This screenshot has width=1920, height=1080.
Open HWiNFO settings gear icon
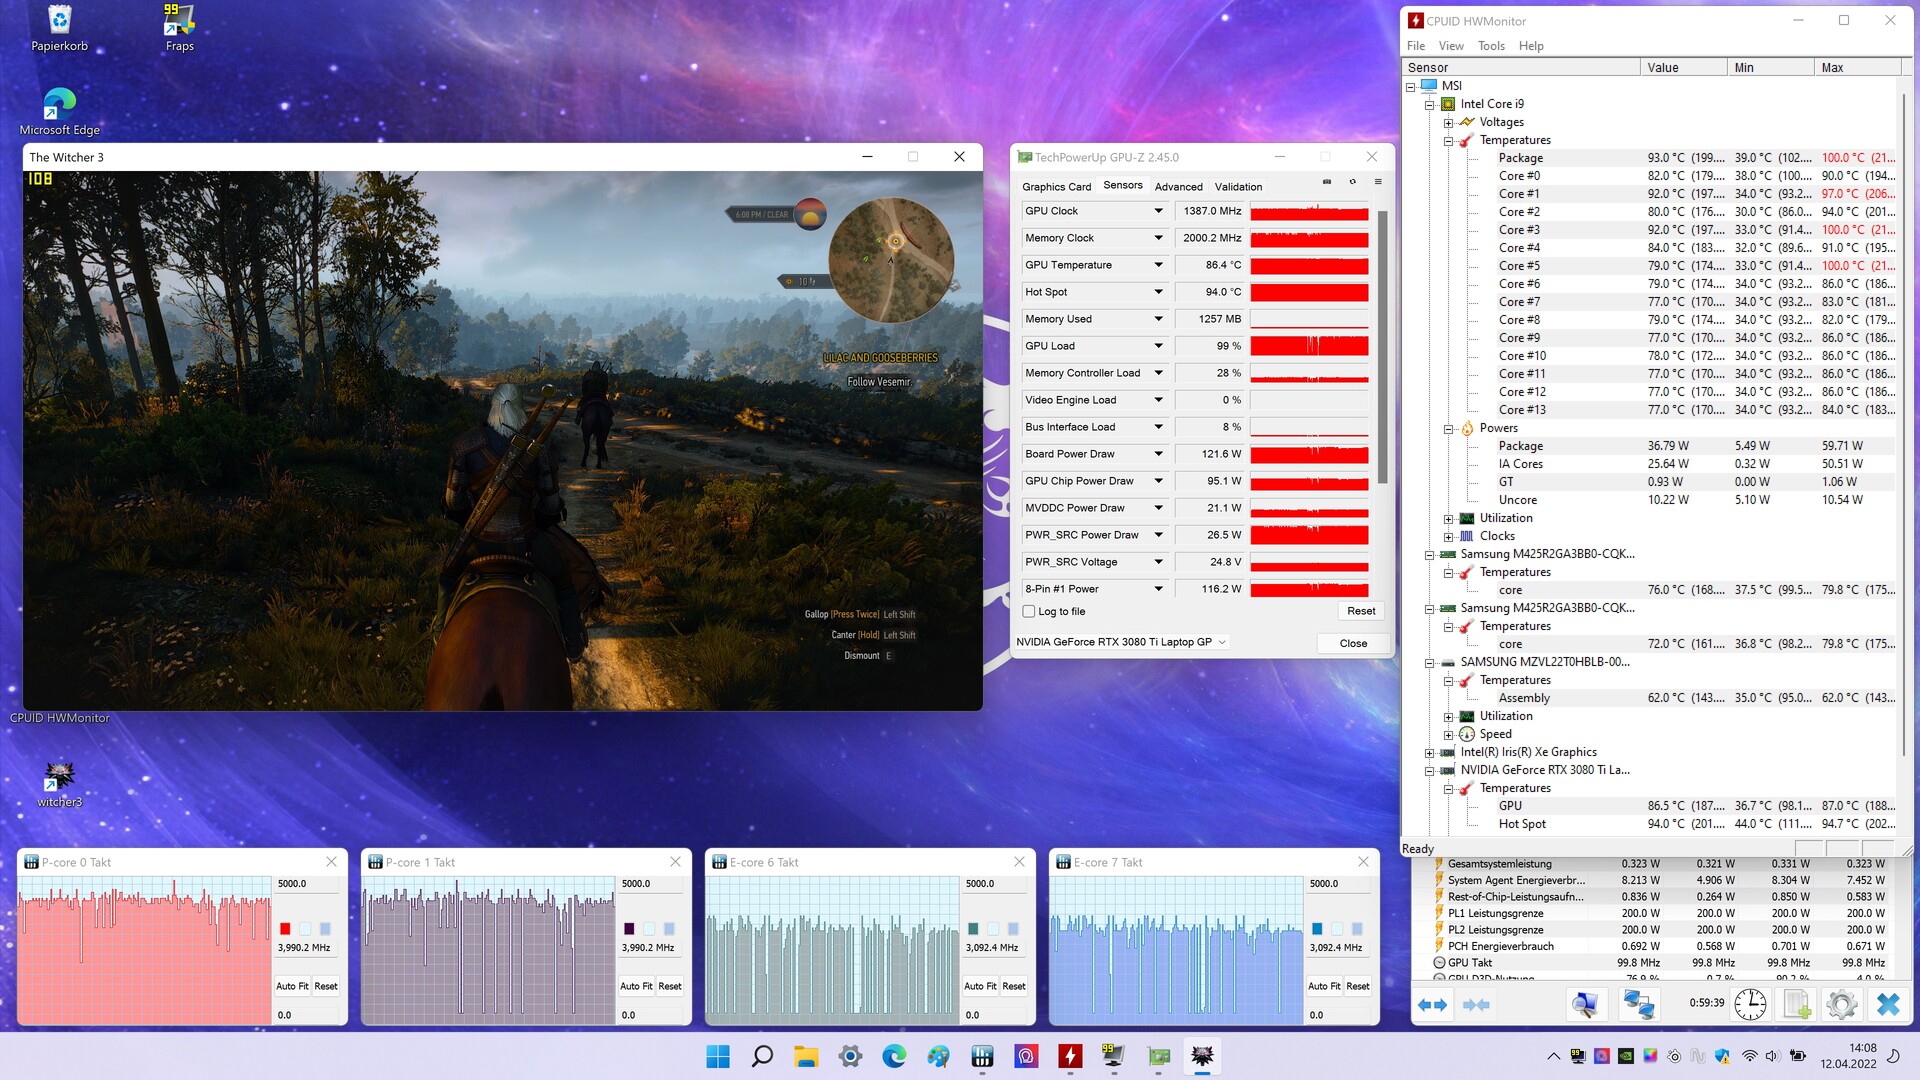(1842, 1004)
